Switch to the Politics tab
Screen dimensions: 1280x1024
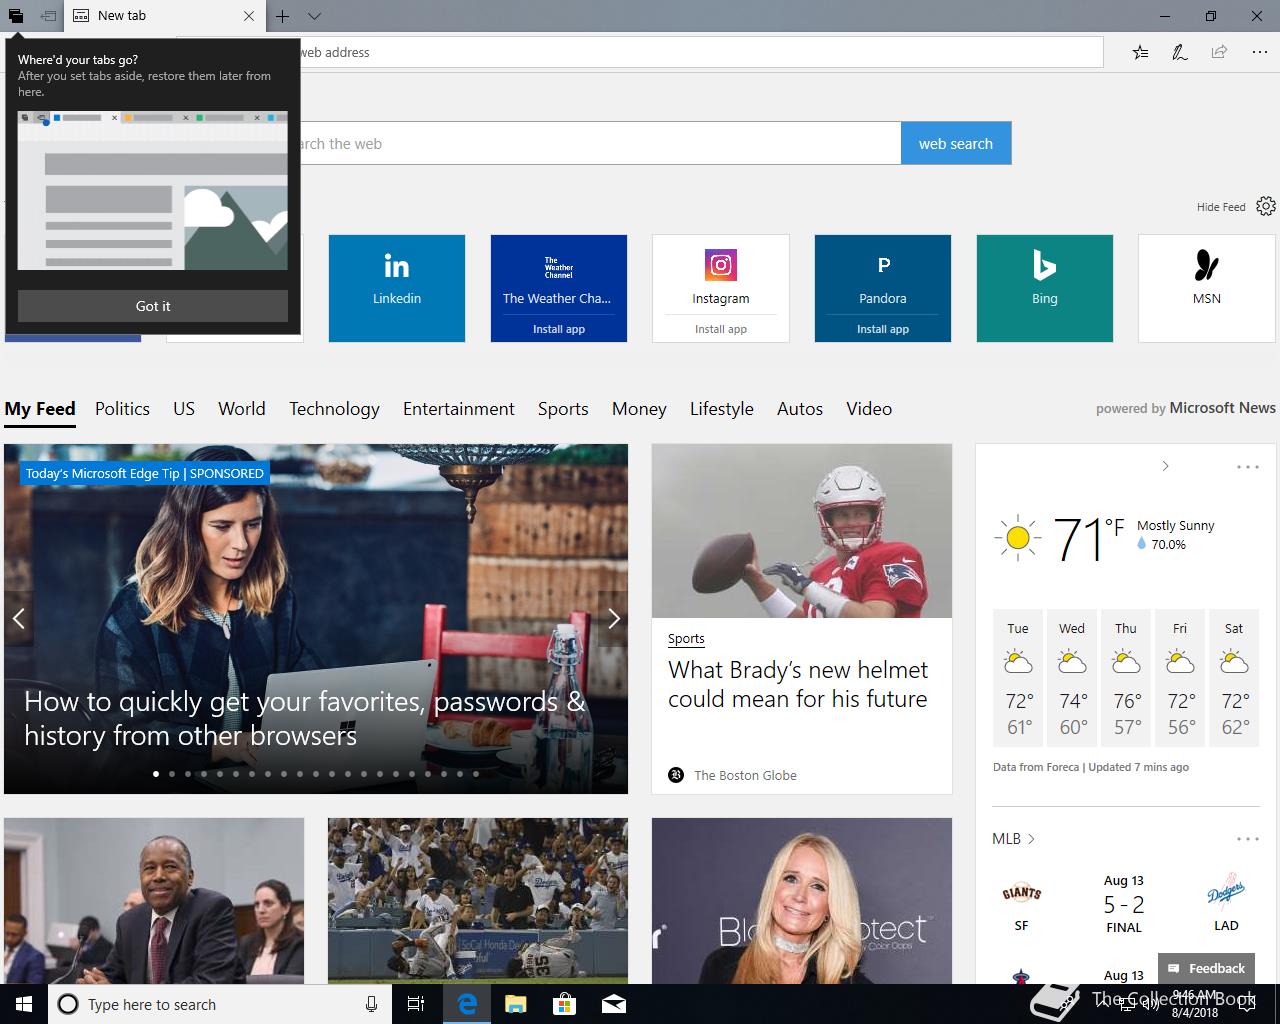pyautogui.click(x=122, y=409)
